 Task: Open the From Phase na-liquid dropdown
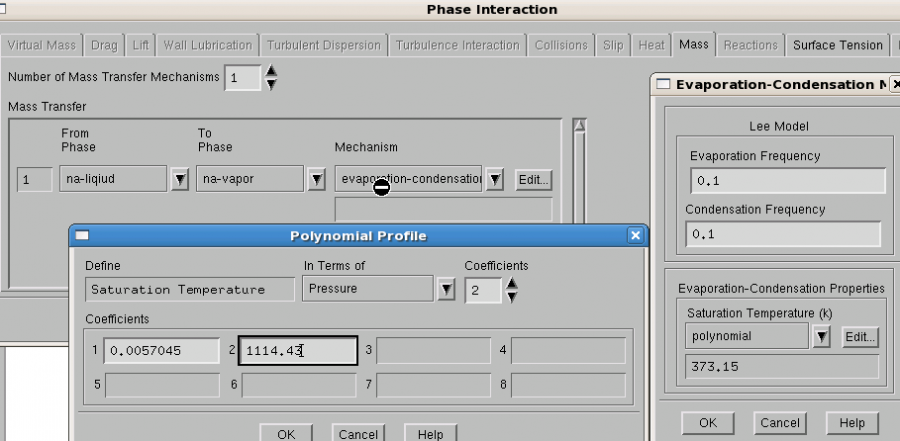(180, 180)
